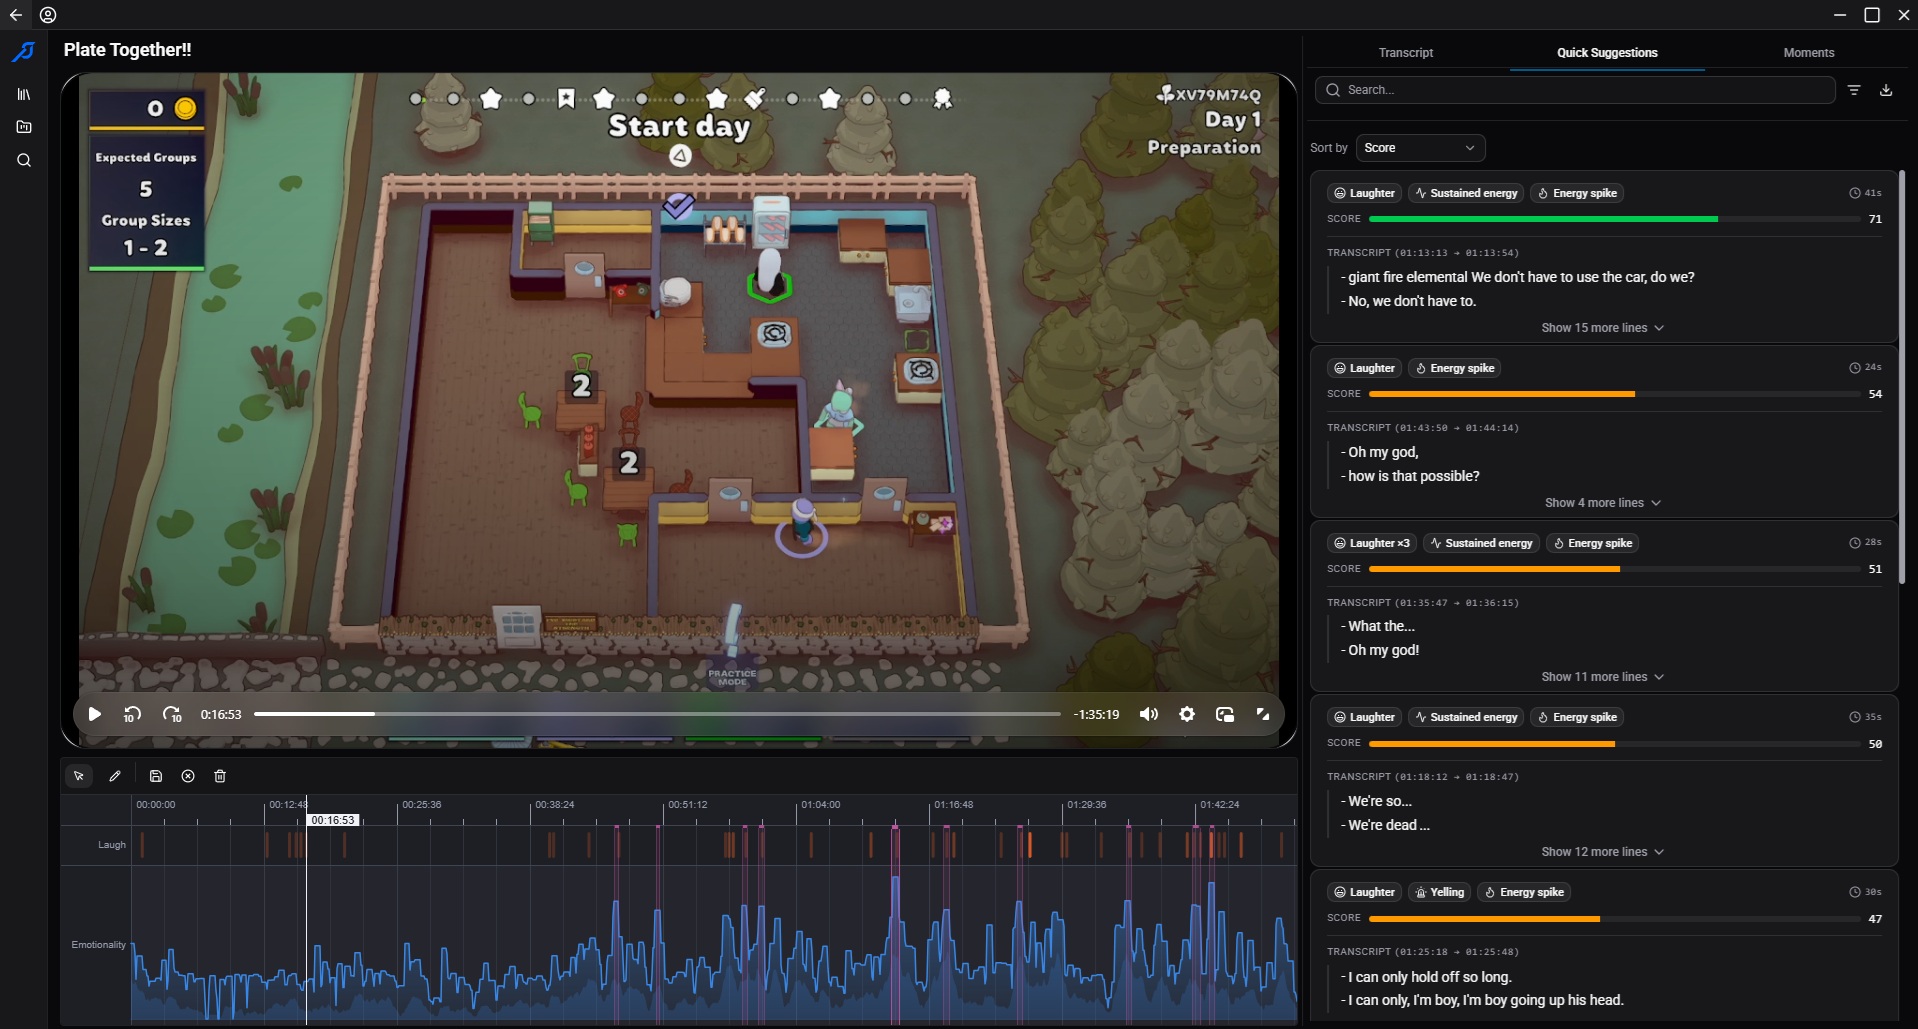Screen dimensions: 1918x1029
Task: Open the library icon in sidebar
Action: click(x=24, y=94)
